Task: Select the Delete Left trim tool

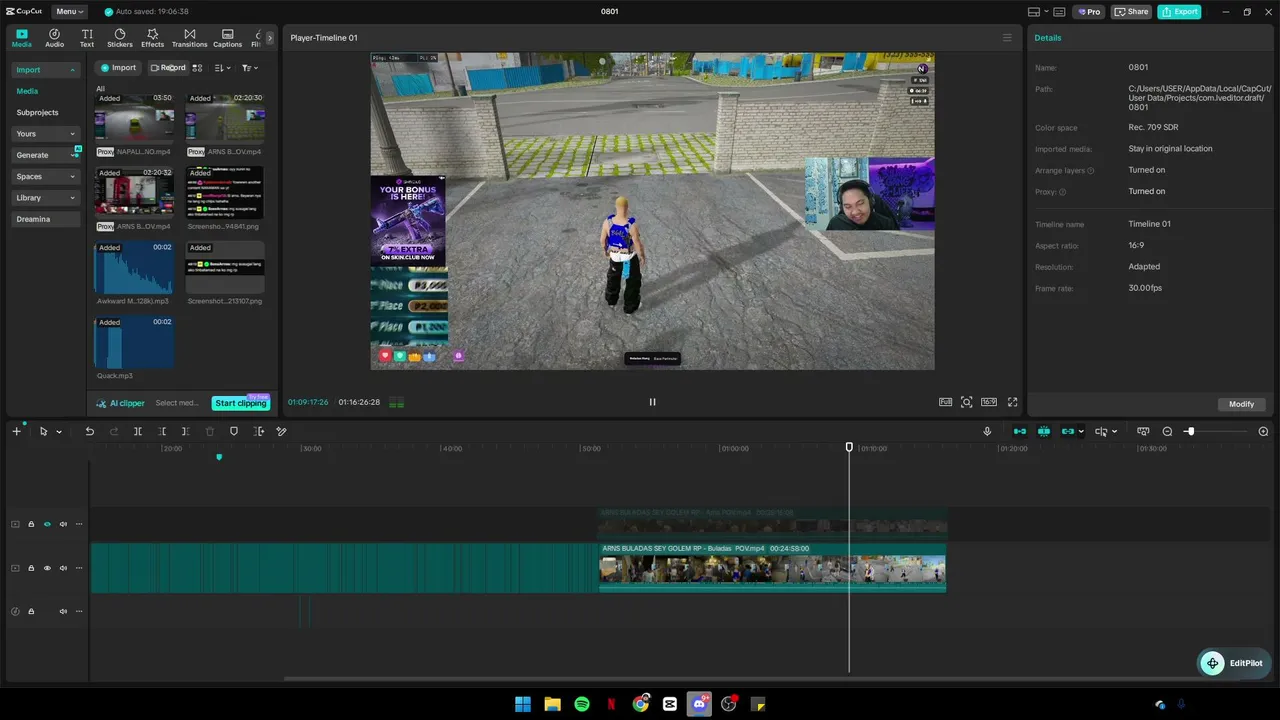Action: (x=162, y=431)
